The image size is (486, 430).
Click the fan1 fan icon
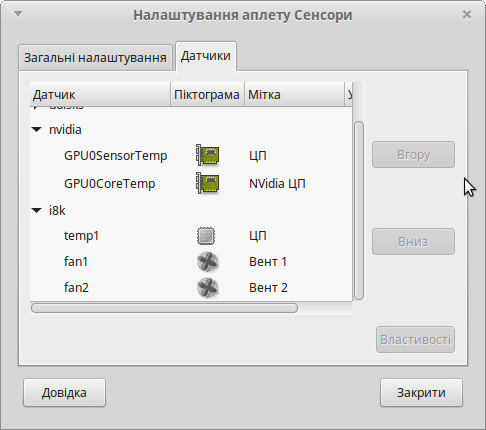tap(207, 262)
